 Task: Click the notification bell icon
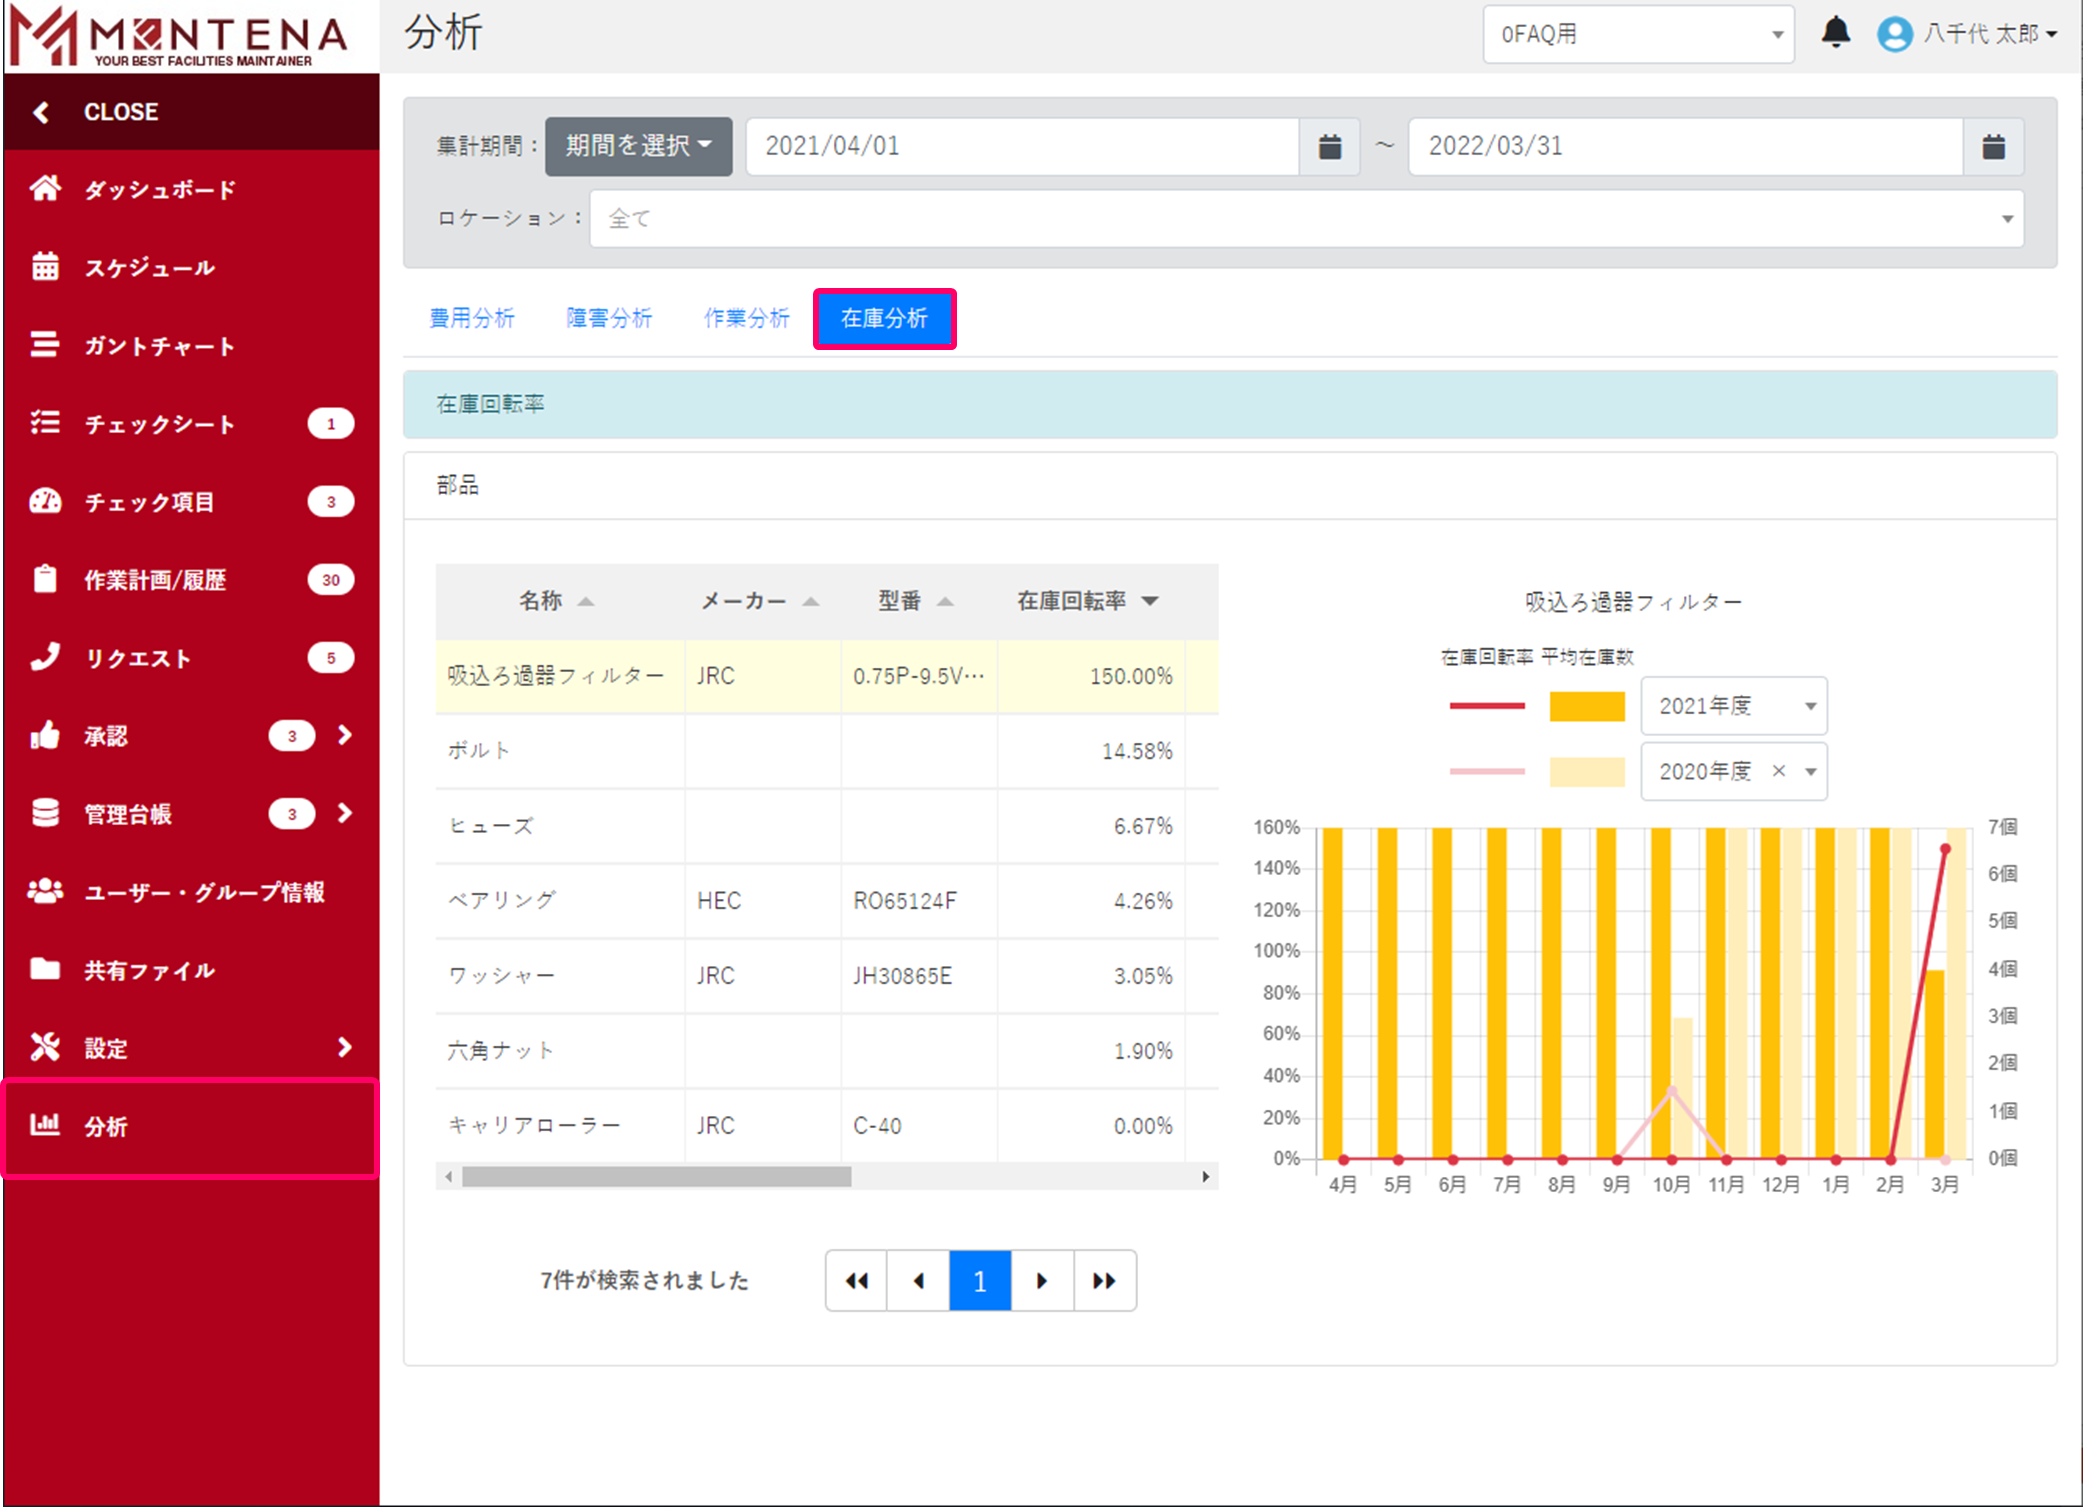(x=1835, y=33)
